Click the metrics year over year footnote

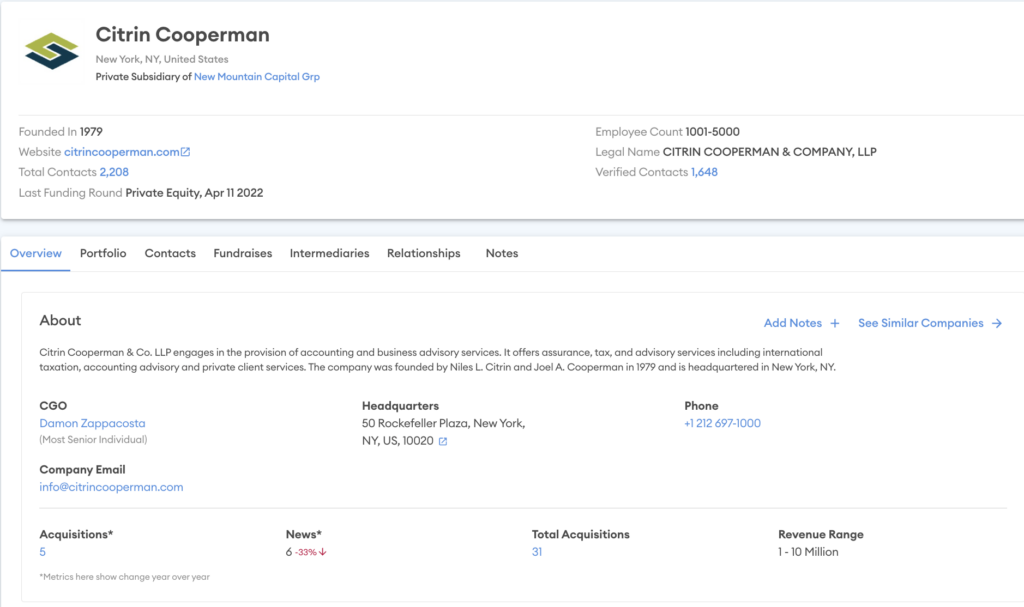[125, 577]
